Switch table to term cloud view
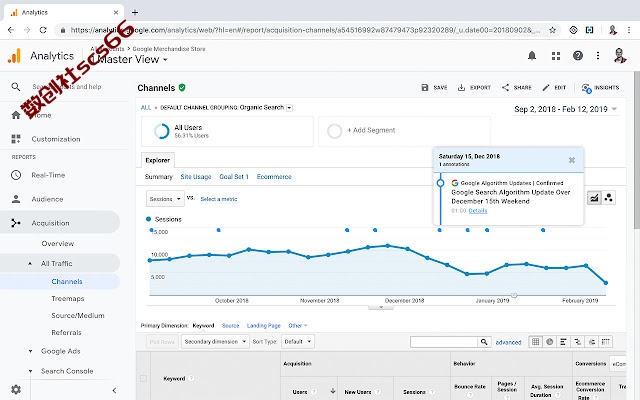This screenshot has width=640, height=400. tap(592, 342)
